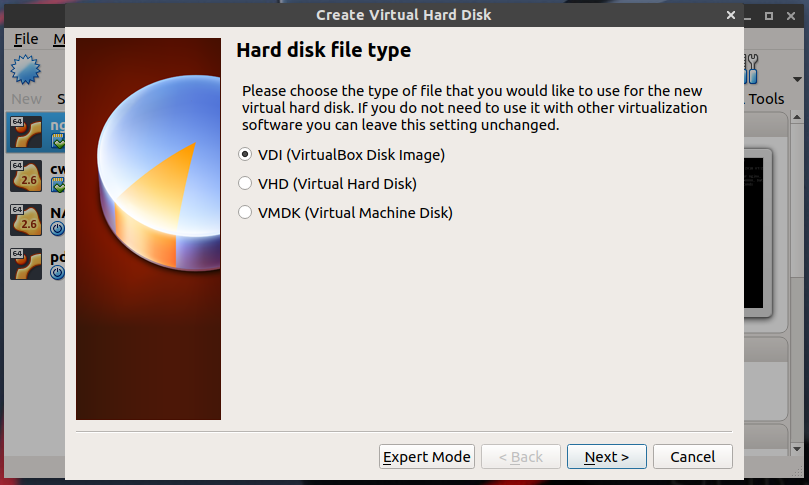Image resolution: width=809 pixels, height=485 pixels.
Task: Select the first VM's Ubuntu OS icon
Action: (24, 132)
